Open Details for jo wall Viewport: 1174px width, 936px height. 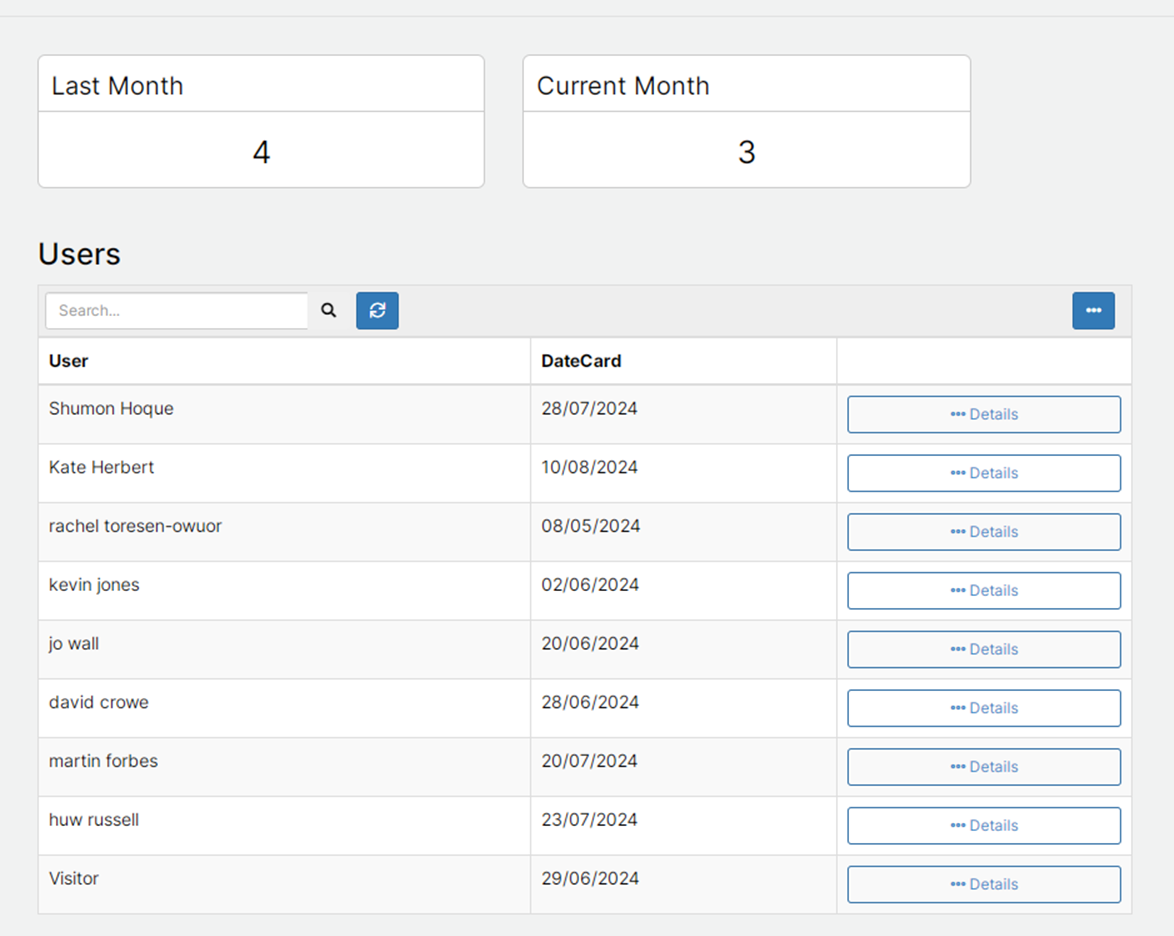pos(984,649)
